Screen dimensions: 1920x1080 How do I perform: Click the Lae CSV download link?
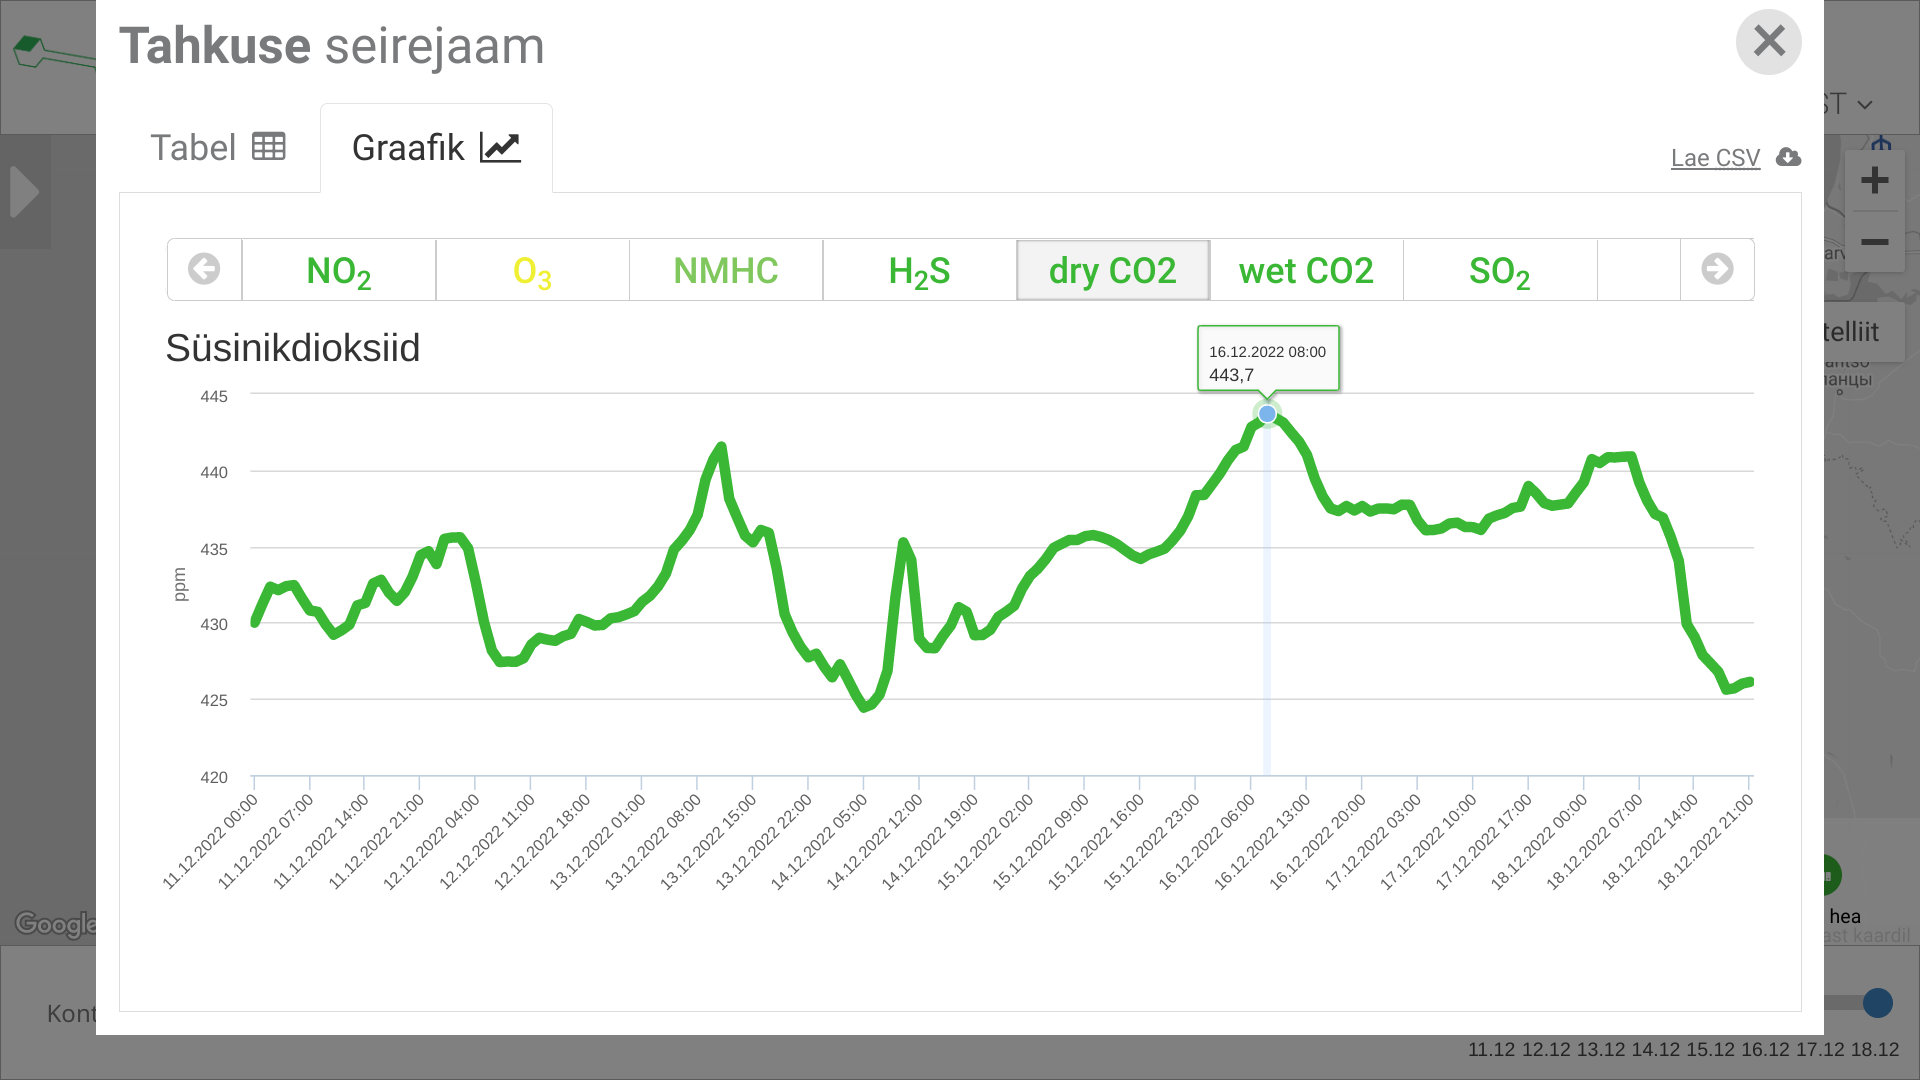(x=1715, y=158)
